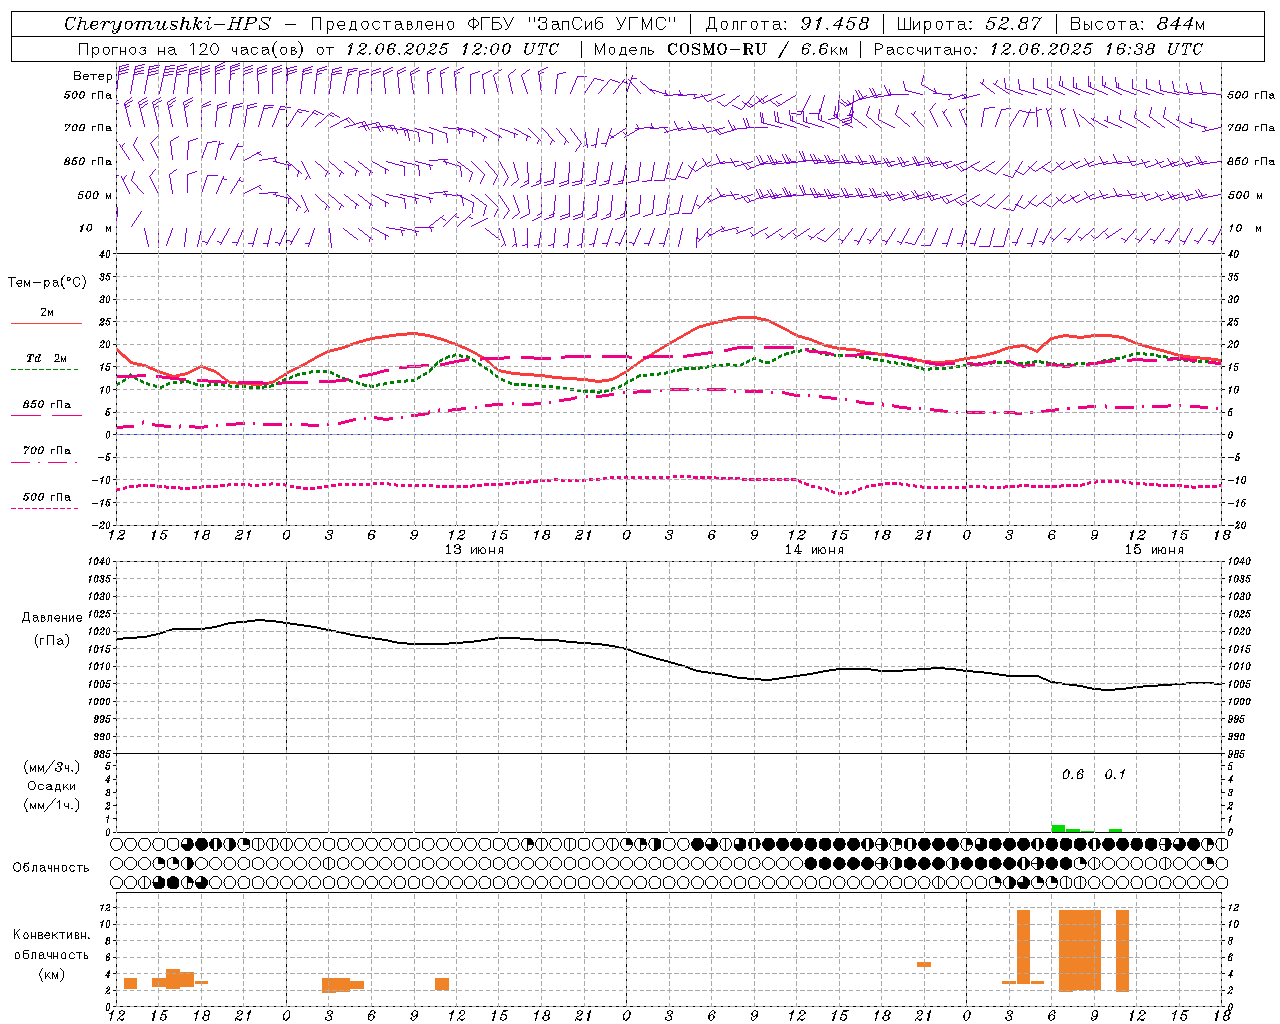Screen dimensions: 1280x1024
Task: Click the 'Ветер' wind panel label
Action: 93,76
